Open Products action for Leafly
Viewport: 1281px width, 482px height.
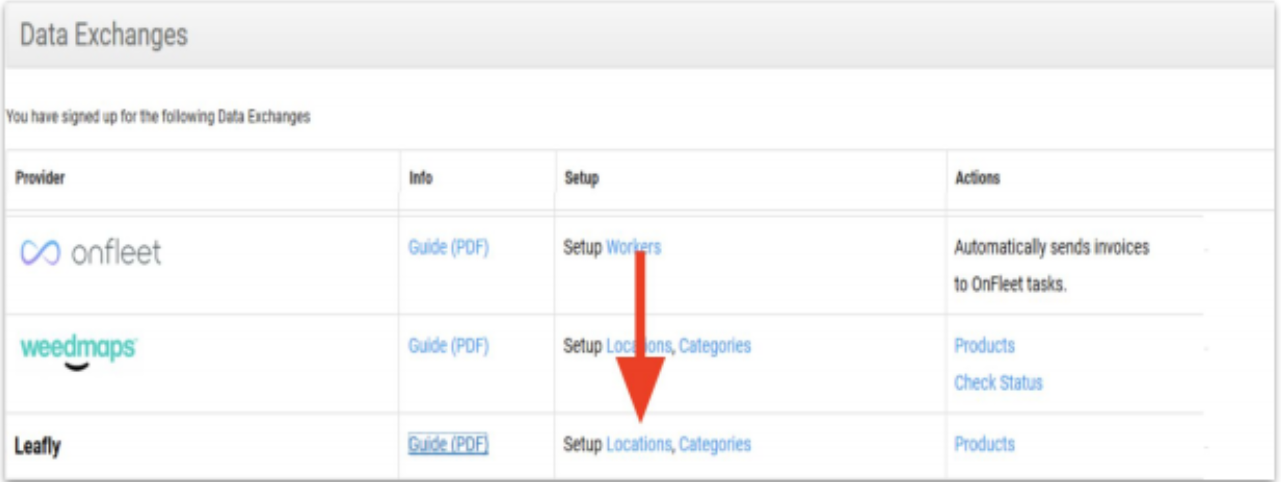984,444
